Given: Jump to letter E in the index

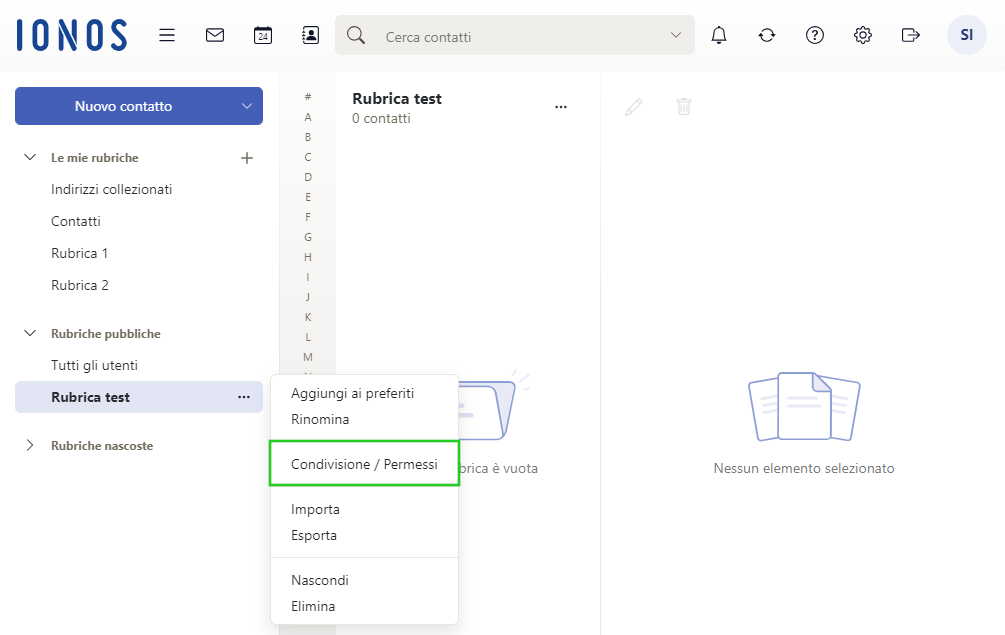Looking at the screenshot, I should (x=308, y=197).
